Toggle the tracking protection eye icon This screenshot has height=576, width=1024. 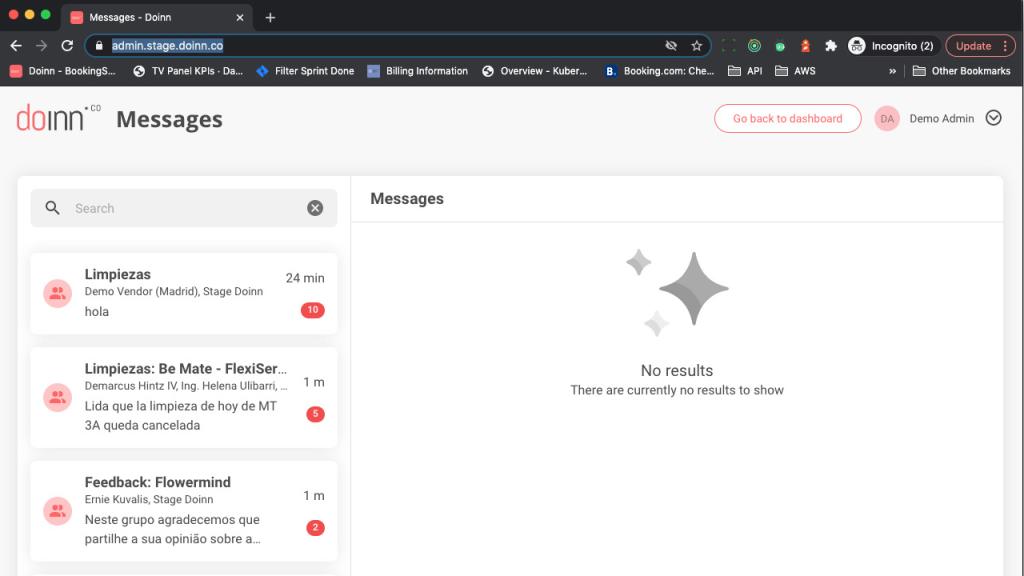[671, 46]
